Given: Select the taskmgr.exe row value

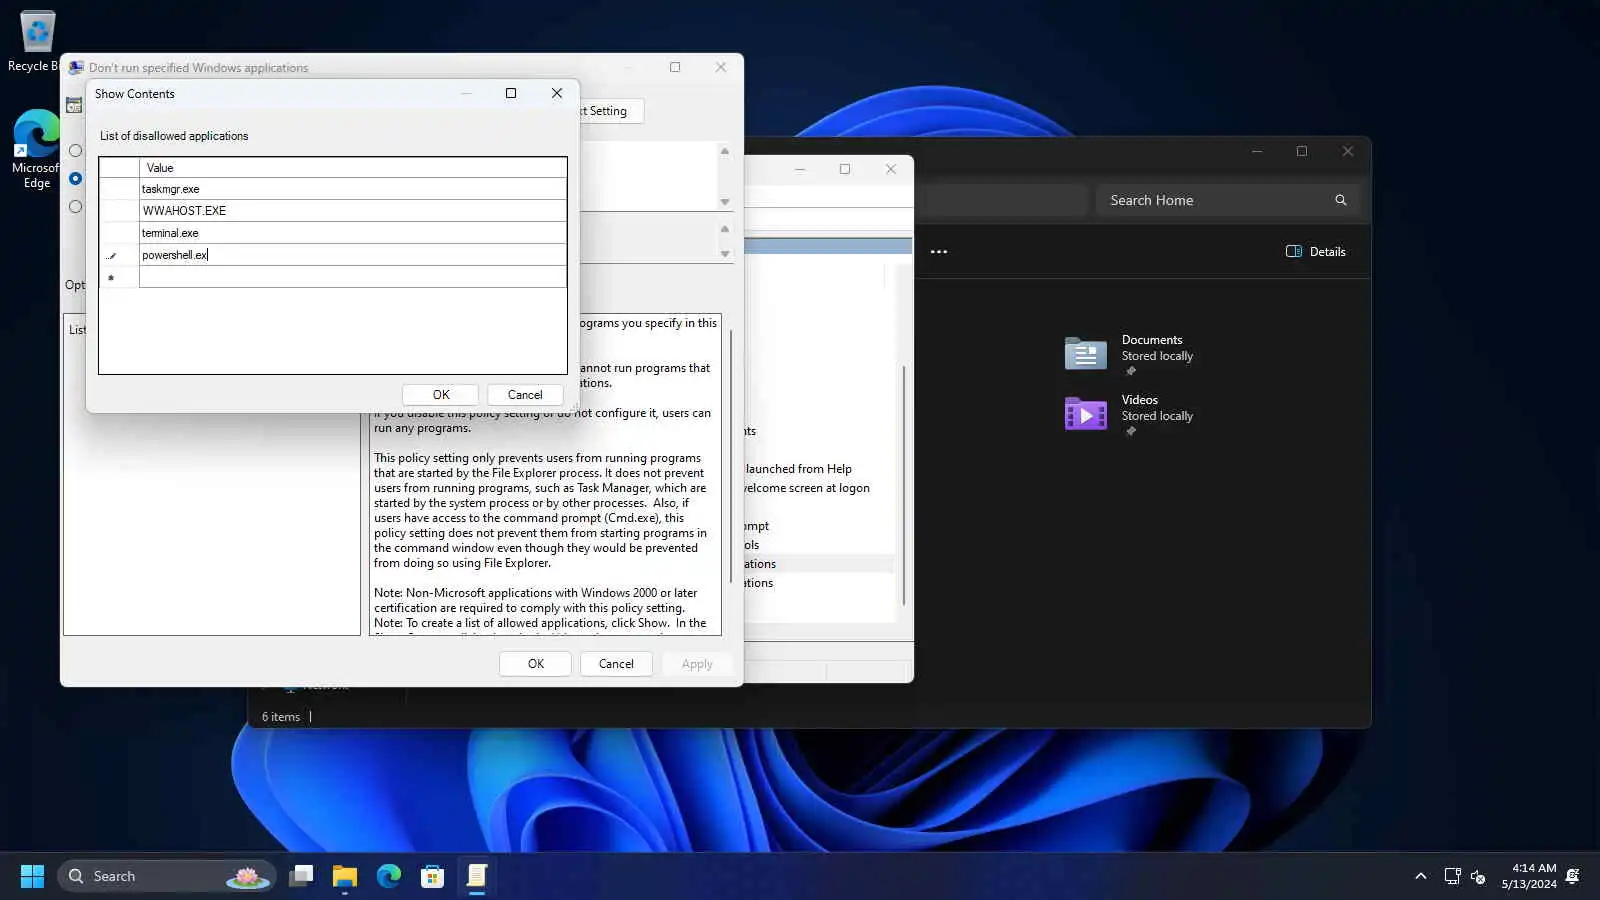Looking at the screenshot, I should 353,189.
